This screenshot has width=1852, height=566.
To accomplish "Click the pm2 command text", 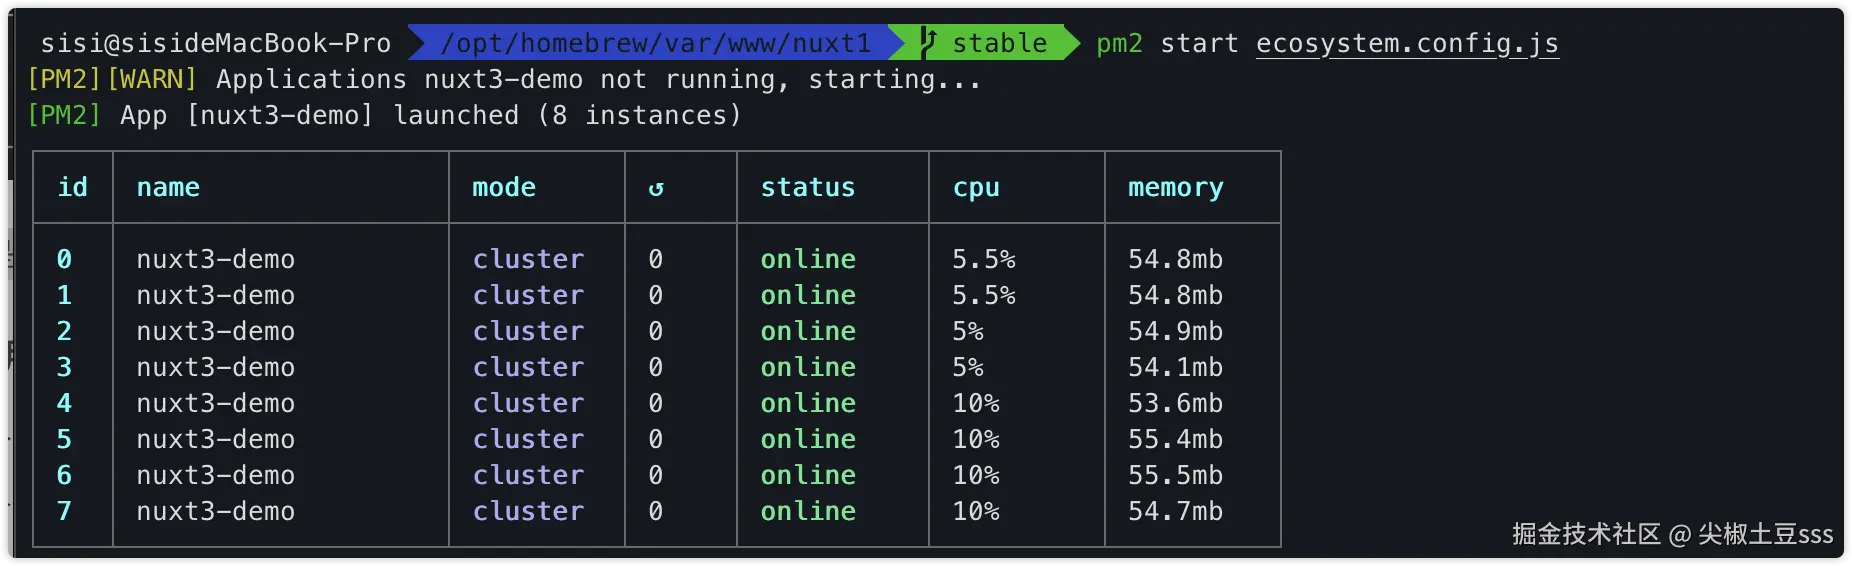I will 1119,44.
